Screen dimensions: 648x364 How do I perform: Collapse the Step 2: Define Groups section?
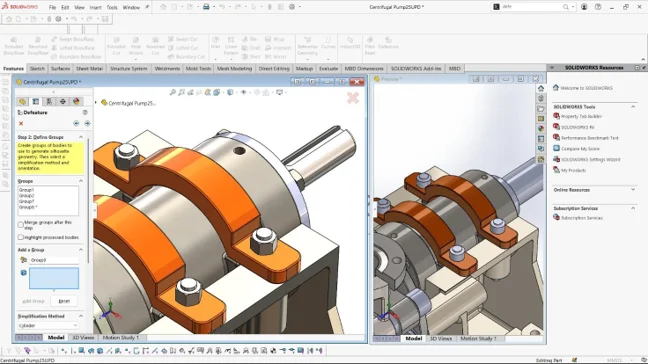coord(81,137)
